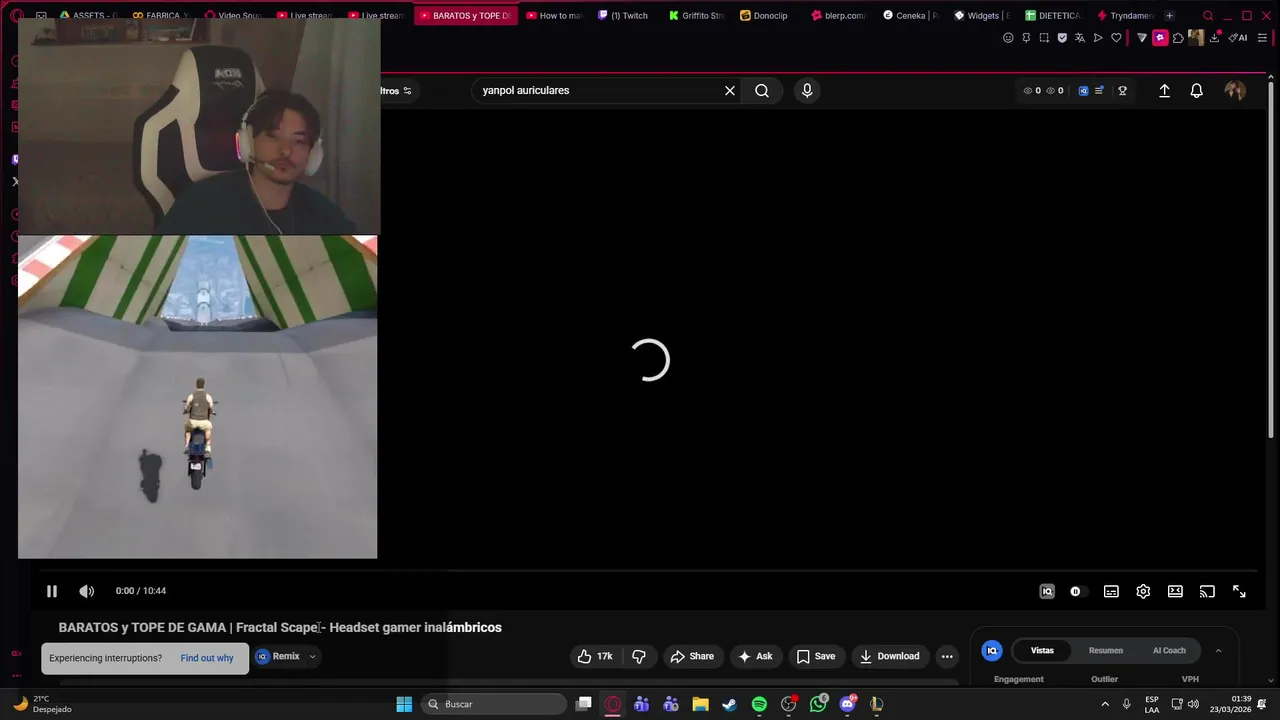Open the filters (Filtros) control
The width and height of the screenshot is (1280, 720).
point(396,91)
